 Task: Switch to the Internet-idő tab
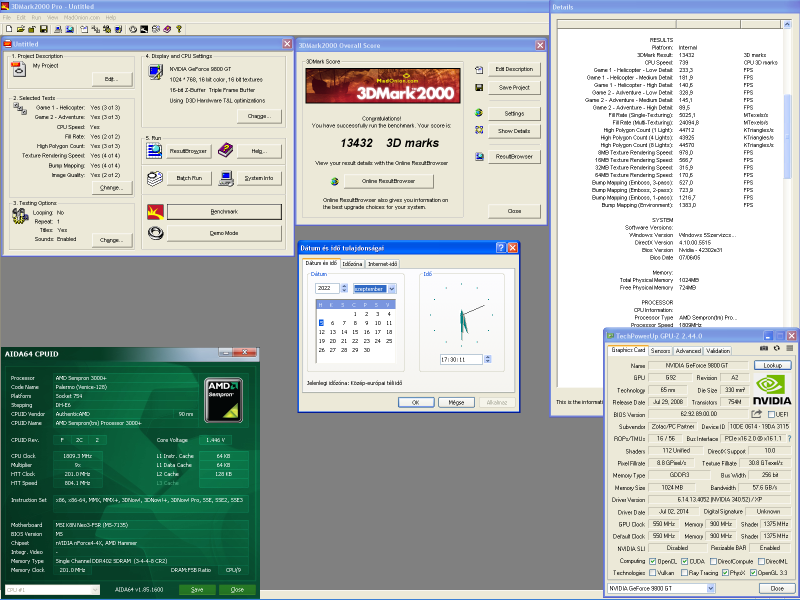[x=383, y=264]
